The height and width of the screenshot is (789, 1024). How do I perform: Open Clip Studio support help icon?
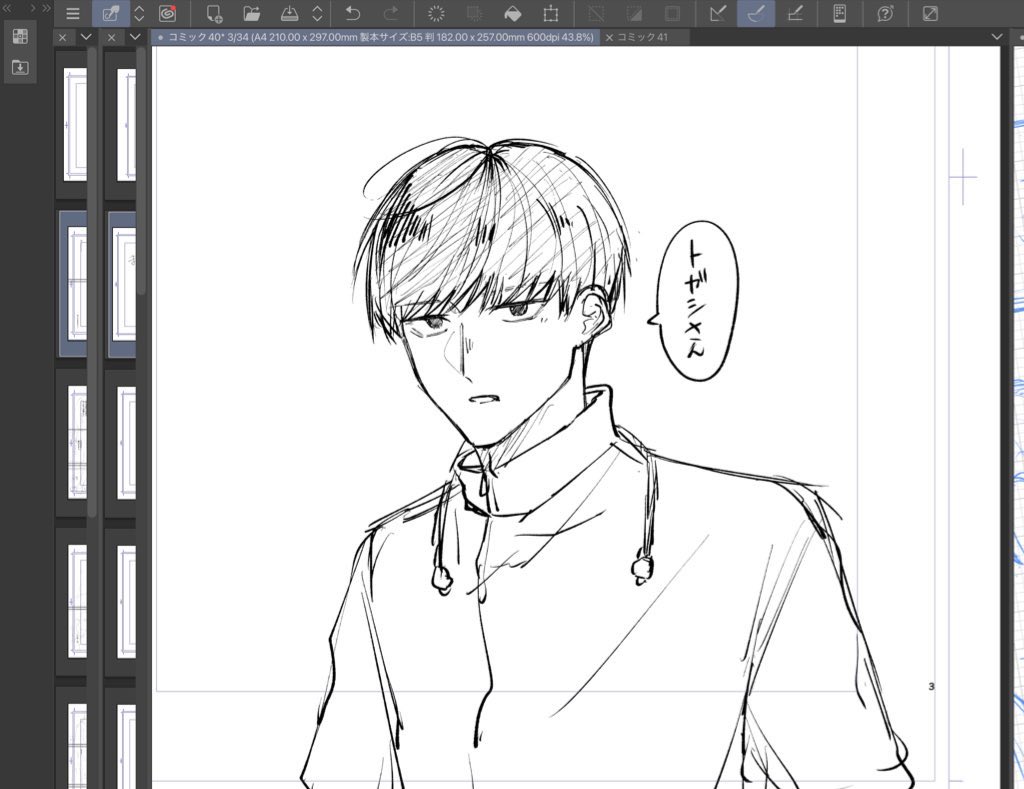tap(885, 14)
